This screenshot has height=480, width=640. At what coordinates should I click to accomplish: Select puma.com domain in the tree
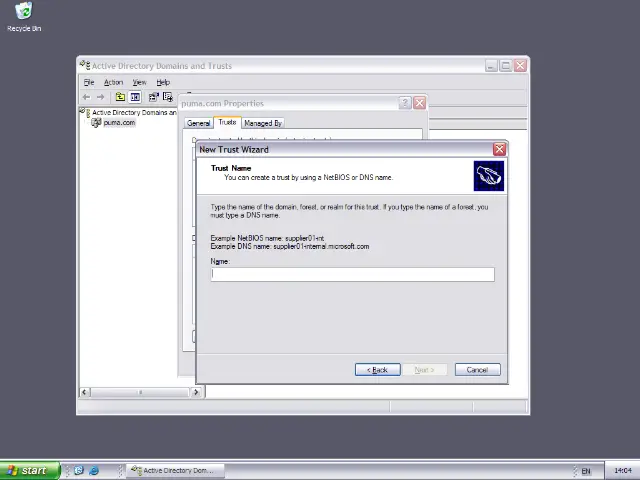118,123
